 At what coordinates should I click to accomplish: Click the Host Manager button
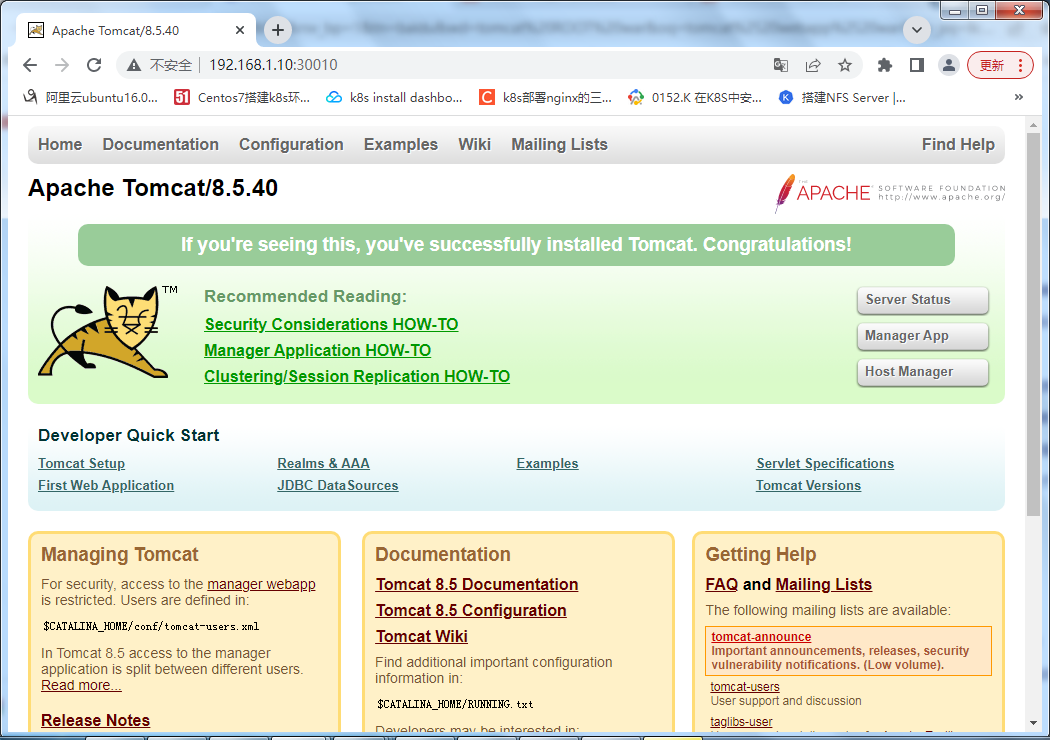923,372
